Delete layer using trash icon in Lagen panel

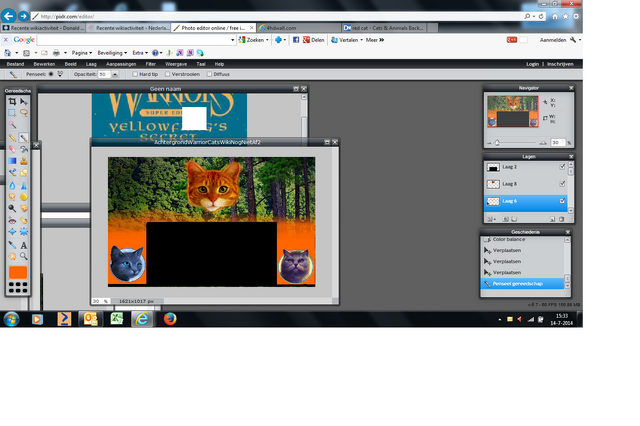pos(561,219)
